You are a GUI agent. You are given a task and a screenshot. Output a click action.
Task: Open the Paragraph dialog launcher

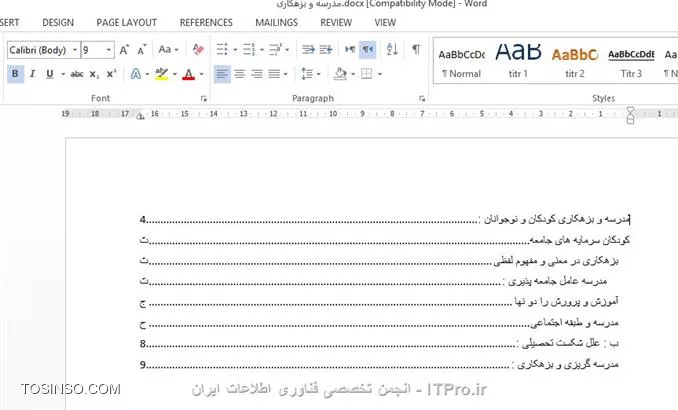[x=422, y=99]
